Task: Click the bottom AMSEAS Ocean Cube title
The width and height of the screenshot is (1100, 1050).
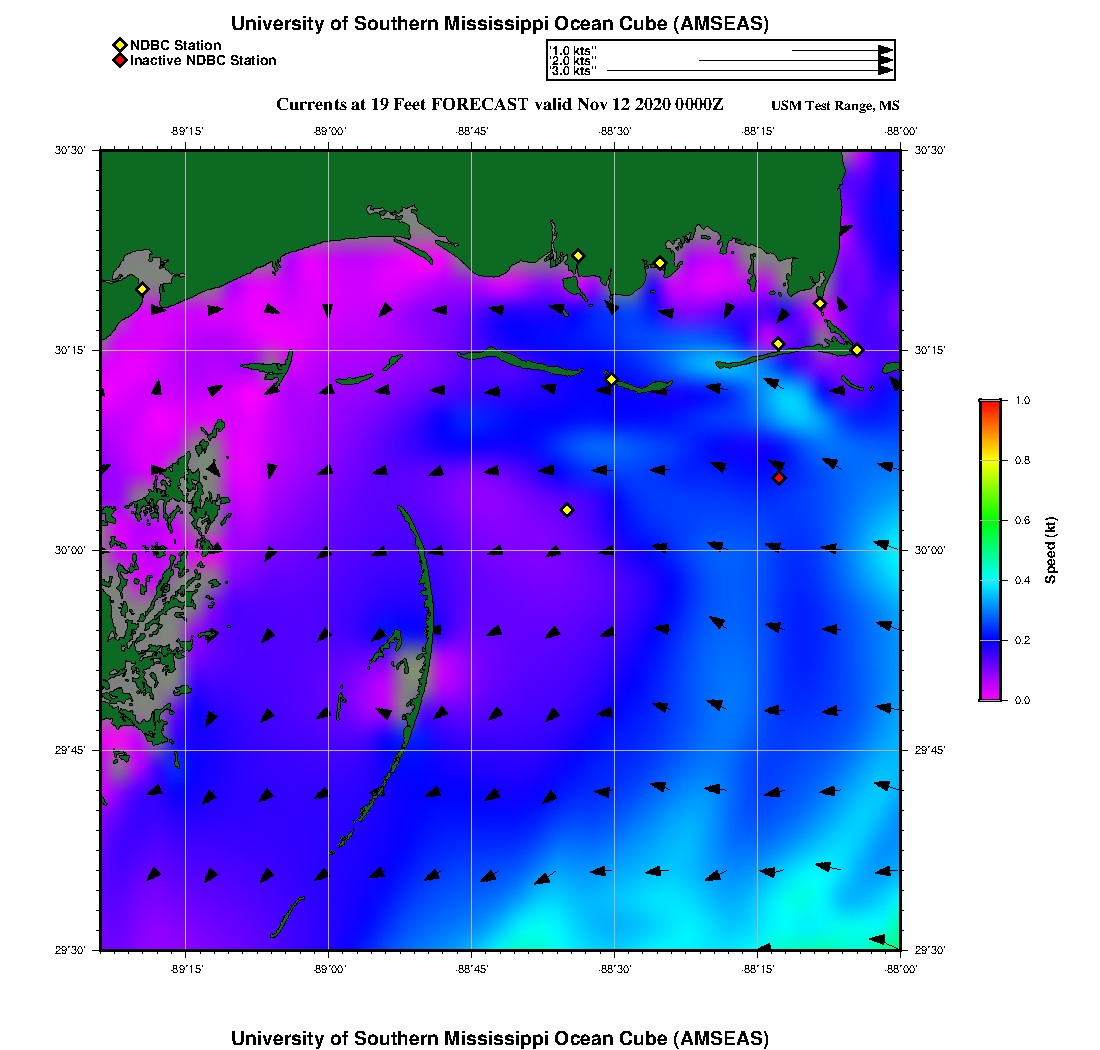Action: [x=500, y=1038]
